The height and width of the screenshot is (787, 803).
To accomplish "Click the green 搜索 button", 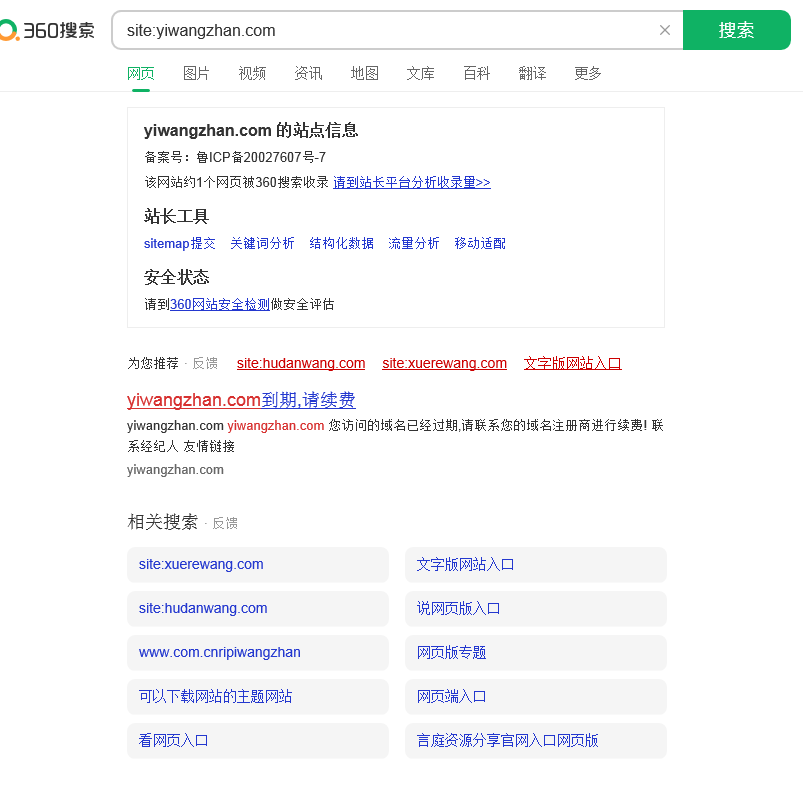I will click(736, 30).
